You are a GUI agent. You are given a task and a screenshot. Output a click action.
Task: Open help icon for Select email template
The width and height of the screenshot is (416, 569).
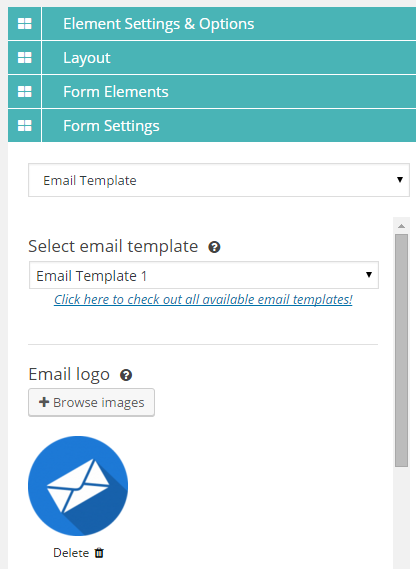pos(214,247)
